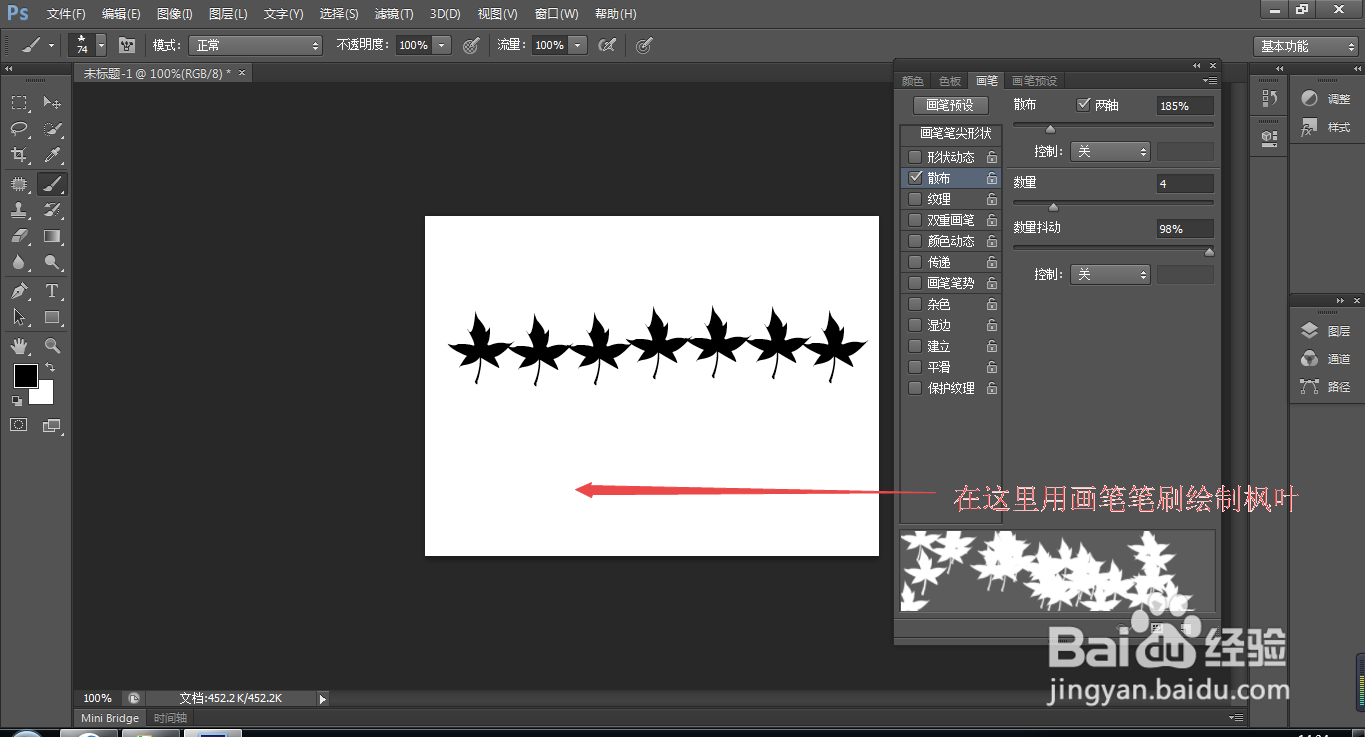Select the Brush tool in the toolbox
Screen dimensions: 1365x737
tap(52, 184)
